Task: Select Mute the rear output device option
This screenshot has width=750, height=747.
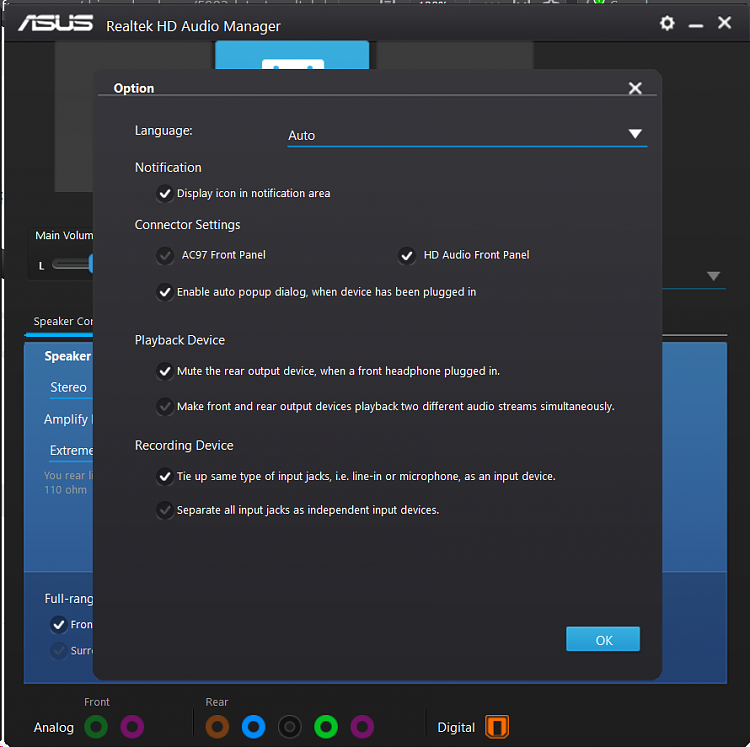Action: (x=165, y=371)
